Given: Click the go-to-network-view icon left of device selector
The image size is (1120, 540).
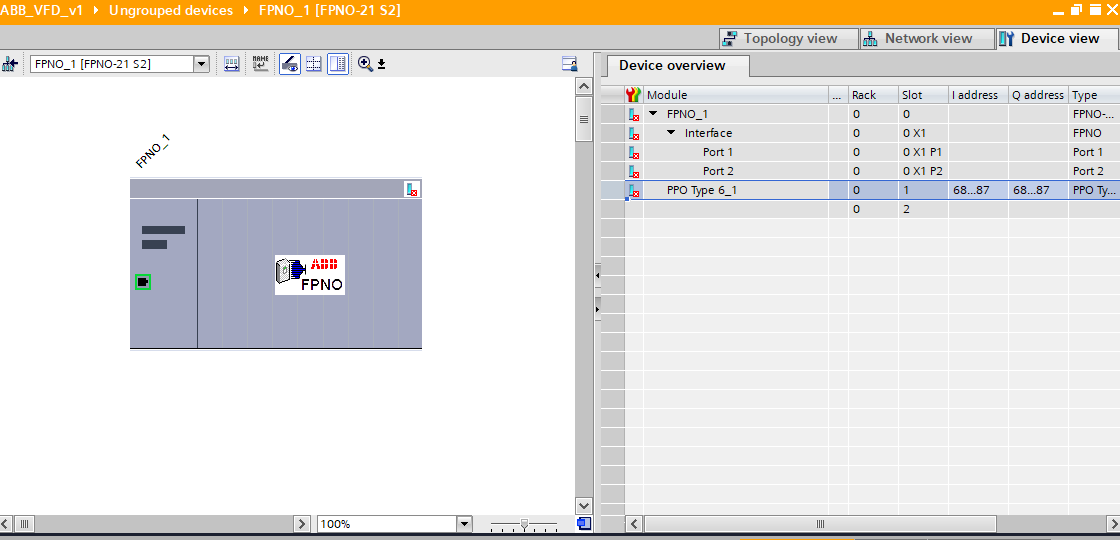Looking at the screenshot, I should pos(10,64).
